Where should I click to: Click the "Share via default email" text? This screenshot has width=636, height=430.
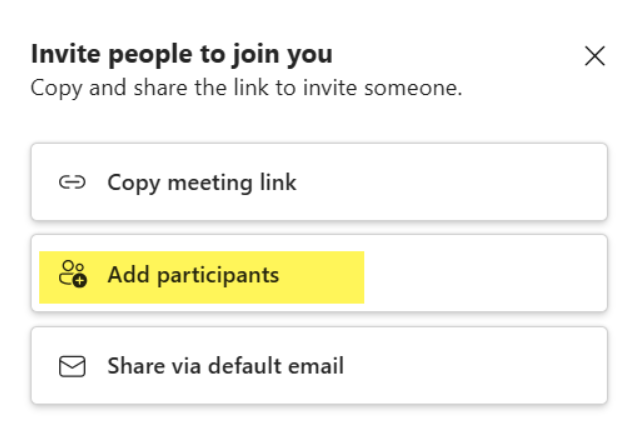click(225, 366)
